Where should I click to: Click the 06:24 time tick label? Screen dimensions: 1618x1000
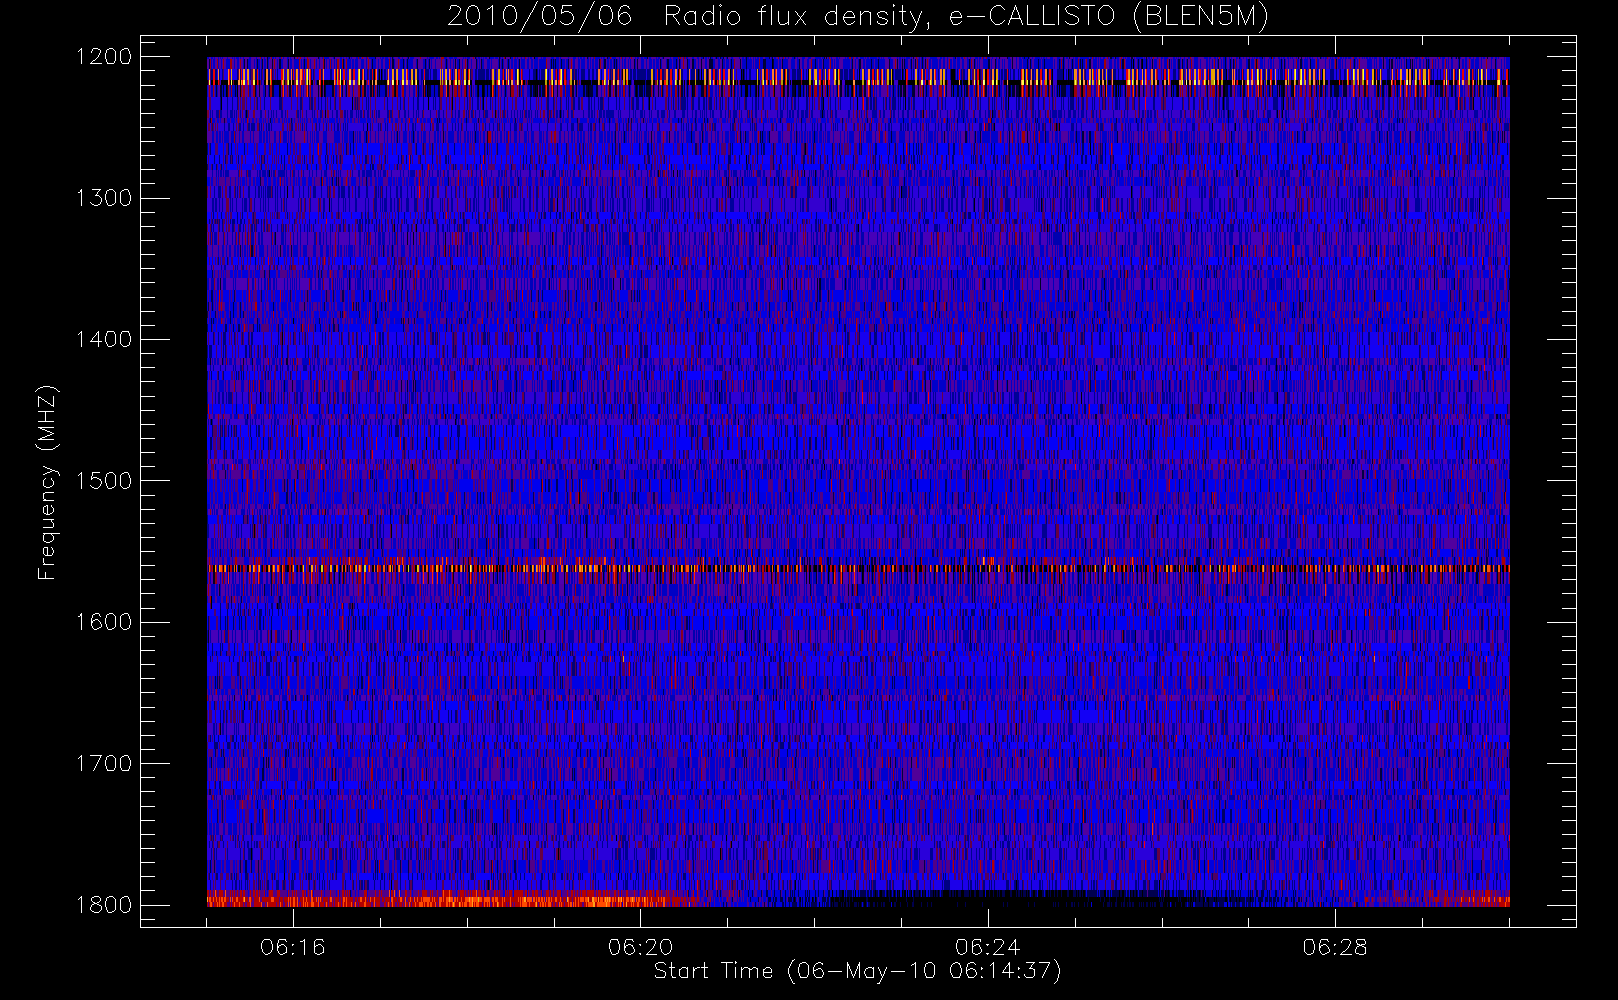click(988, 947)
